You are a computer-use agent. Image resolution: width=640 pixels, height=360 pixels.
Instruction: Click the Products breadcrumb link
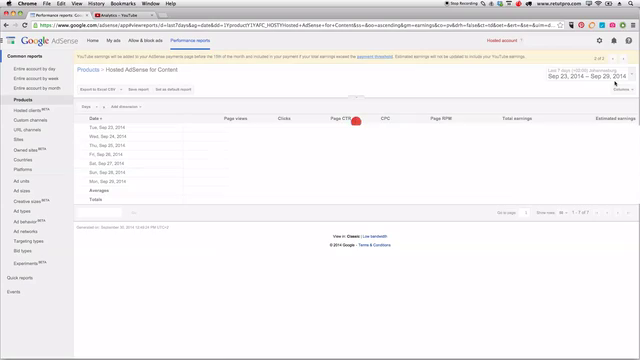88,70
